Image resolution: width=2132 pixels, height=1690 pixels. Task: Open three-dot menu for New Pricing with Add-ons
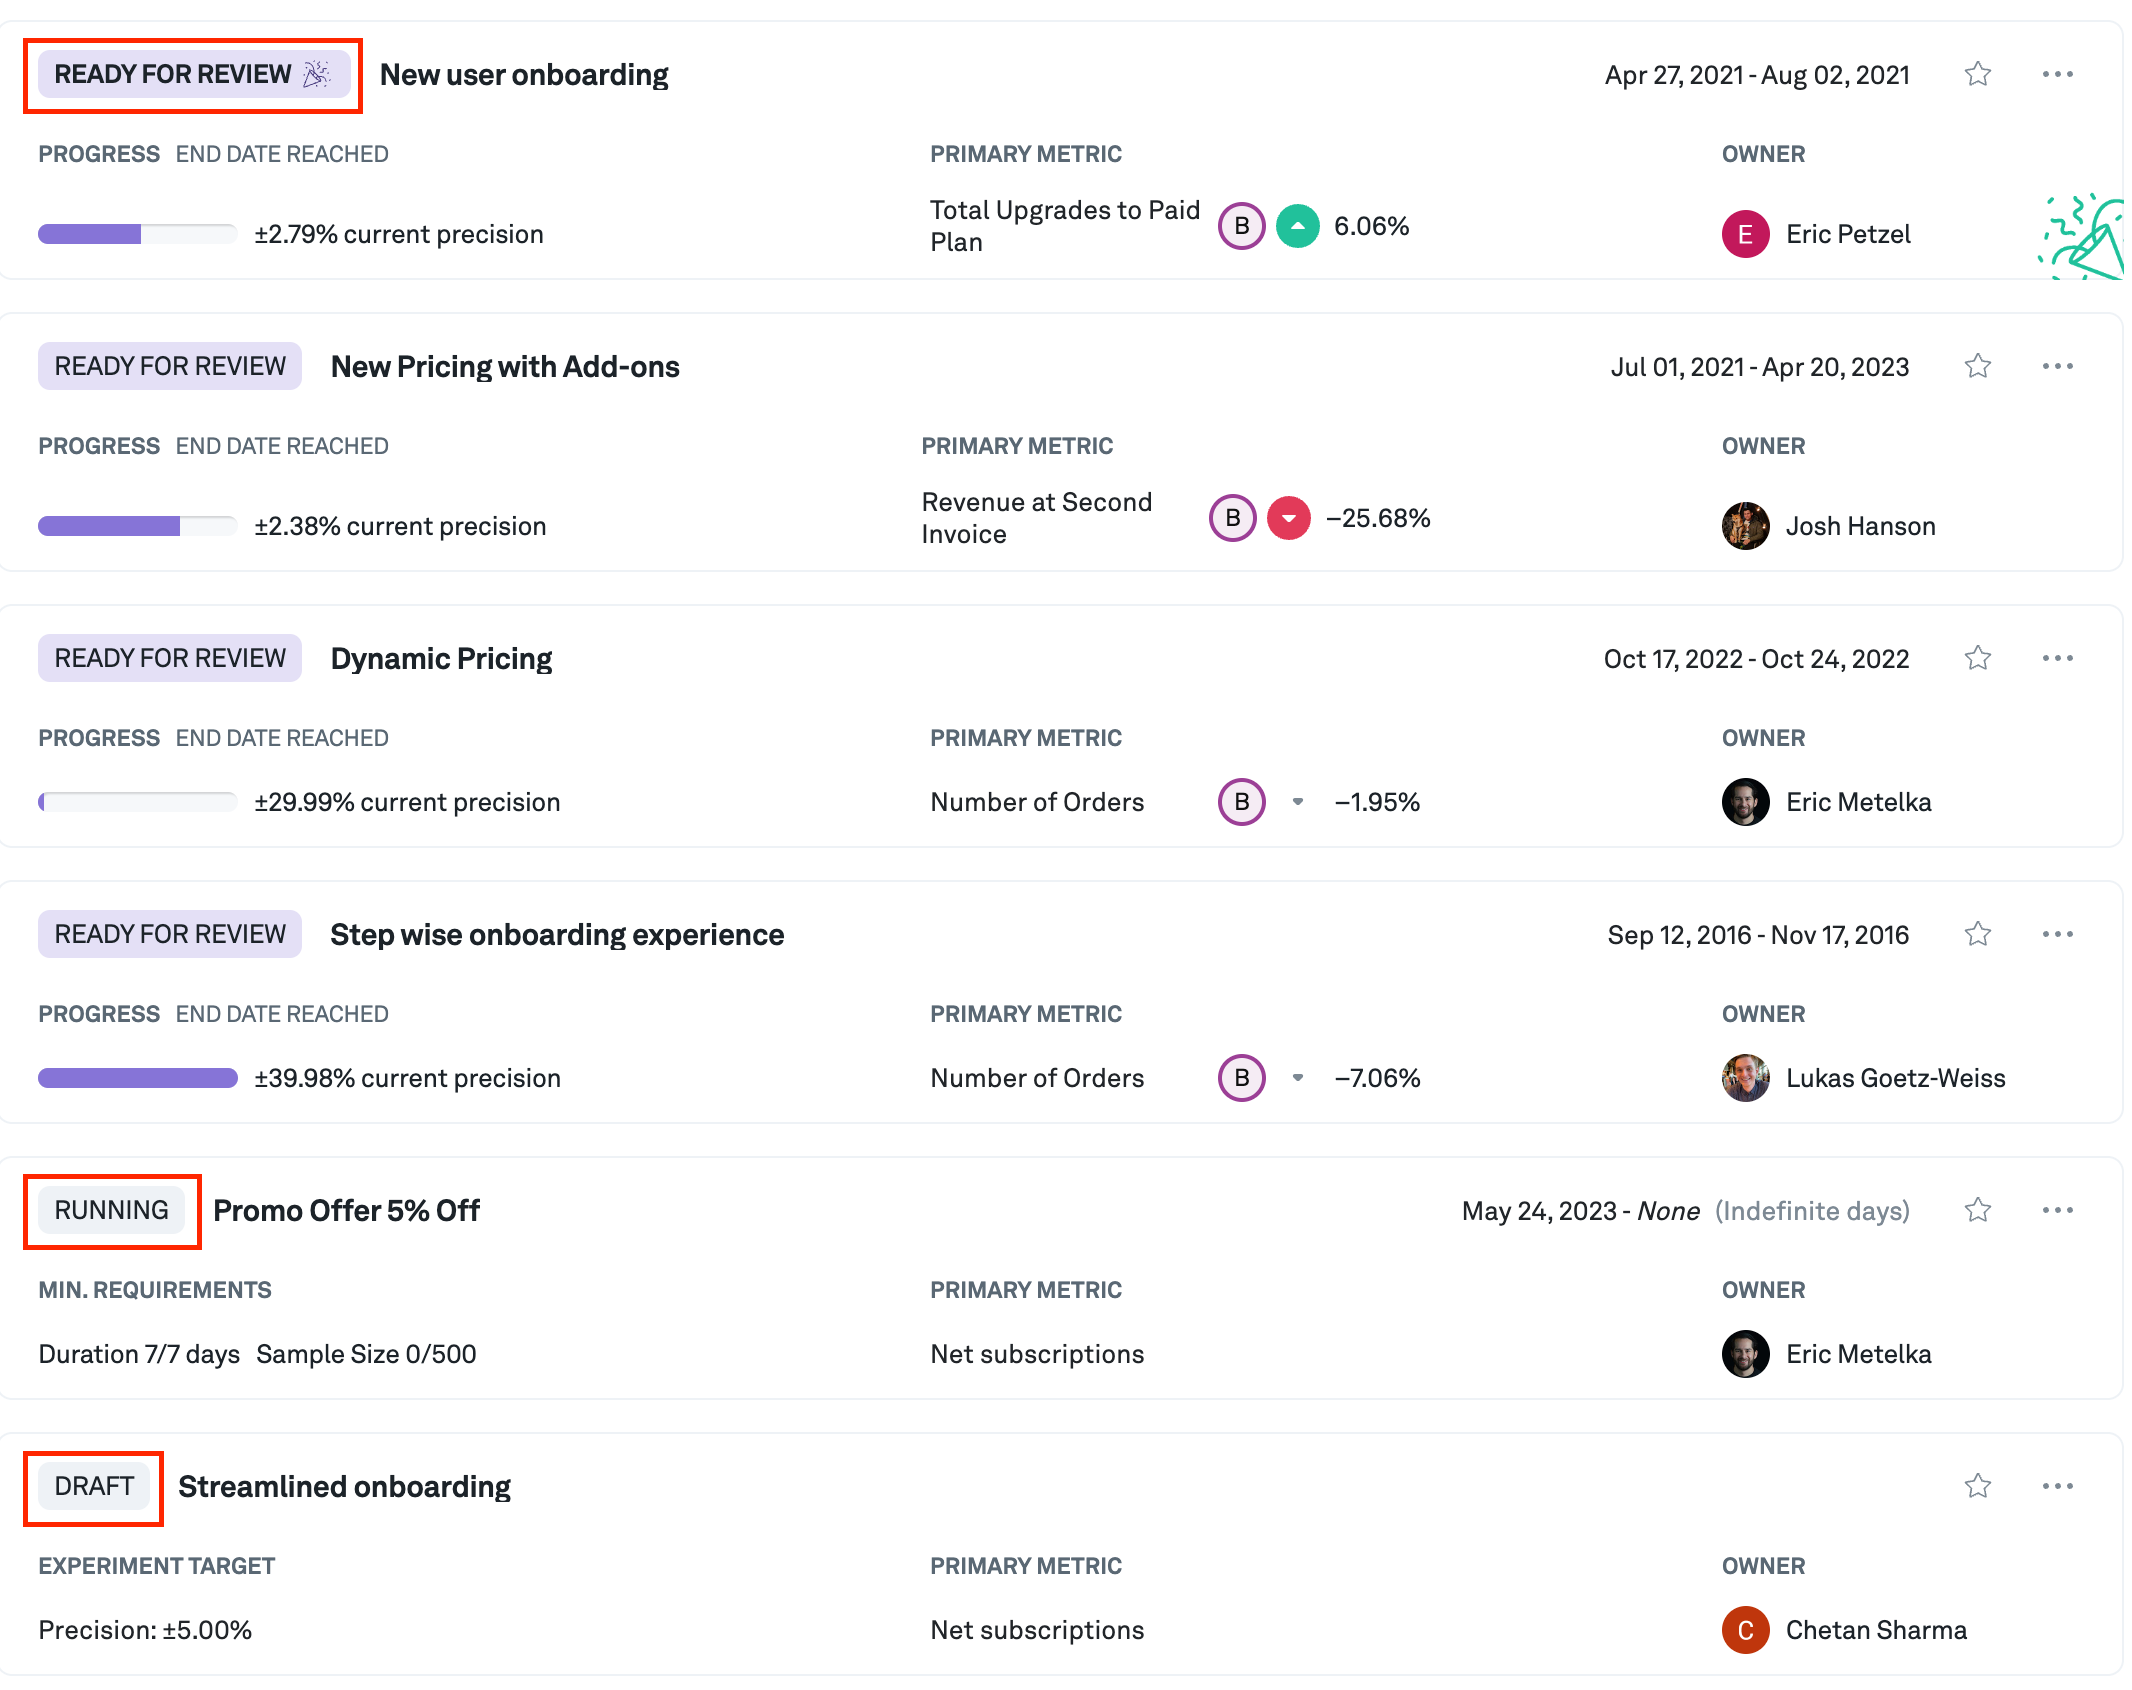2057,367
